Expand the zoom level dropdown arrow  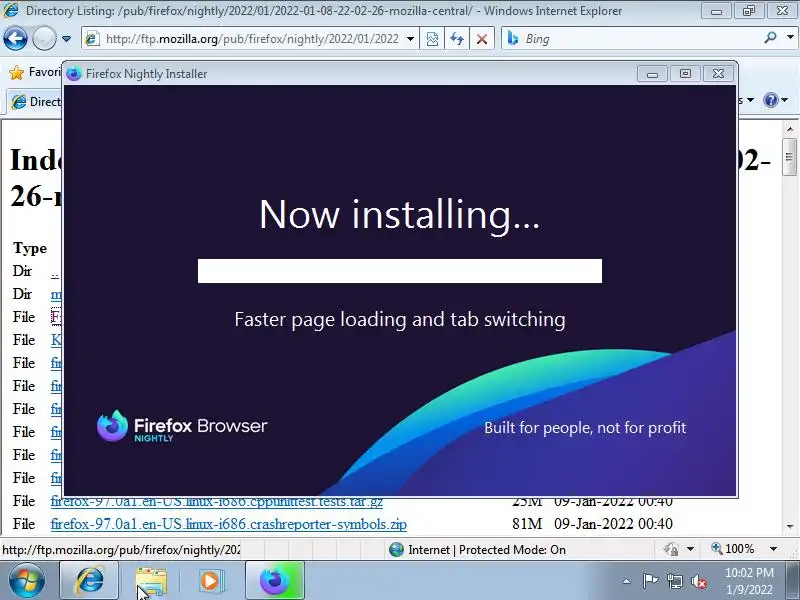[773, 549]
